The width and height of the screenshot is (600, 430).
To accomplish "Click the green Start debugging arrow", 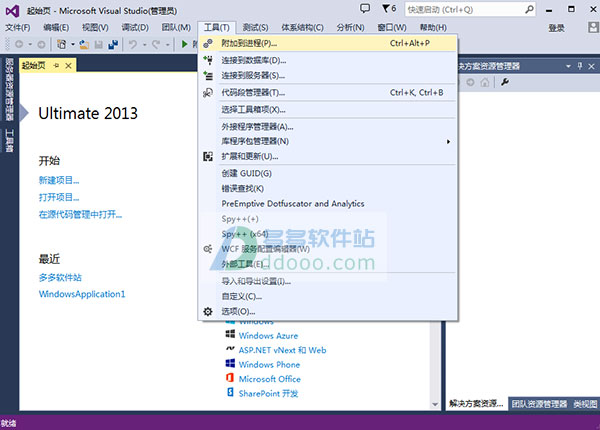I will (184, 44).
